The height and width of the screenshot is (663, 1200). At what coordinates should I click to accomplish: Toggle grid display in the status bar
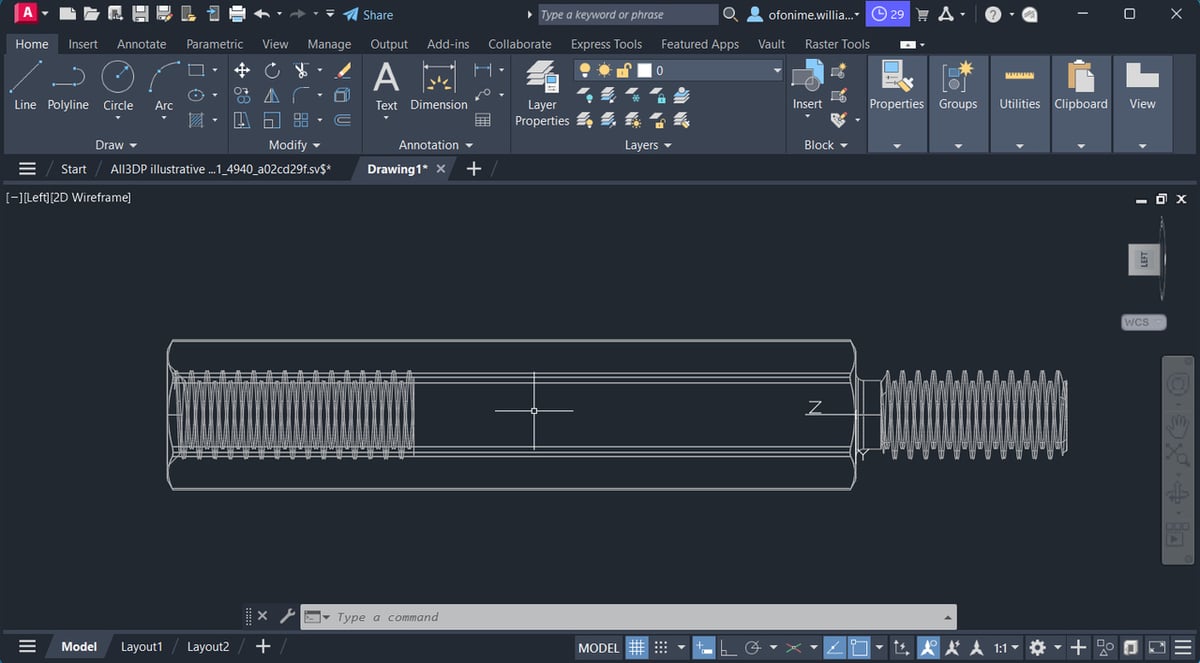click(637, 647)
